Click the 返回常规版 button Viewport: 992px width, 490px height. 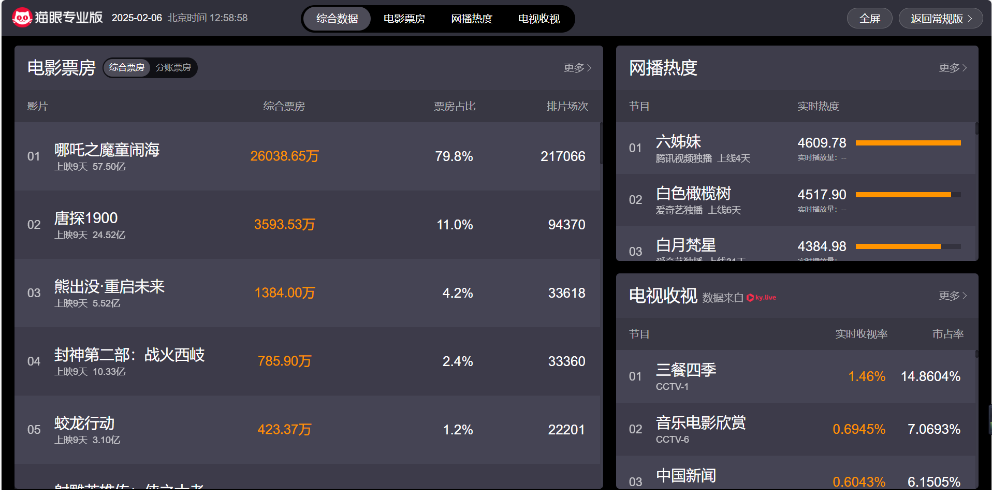pyautogui.click(x=940, y=18)
